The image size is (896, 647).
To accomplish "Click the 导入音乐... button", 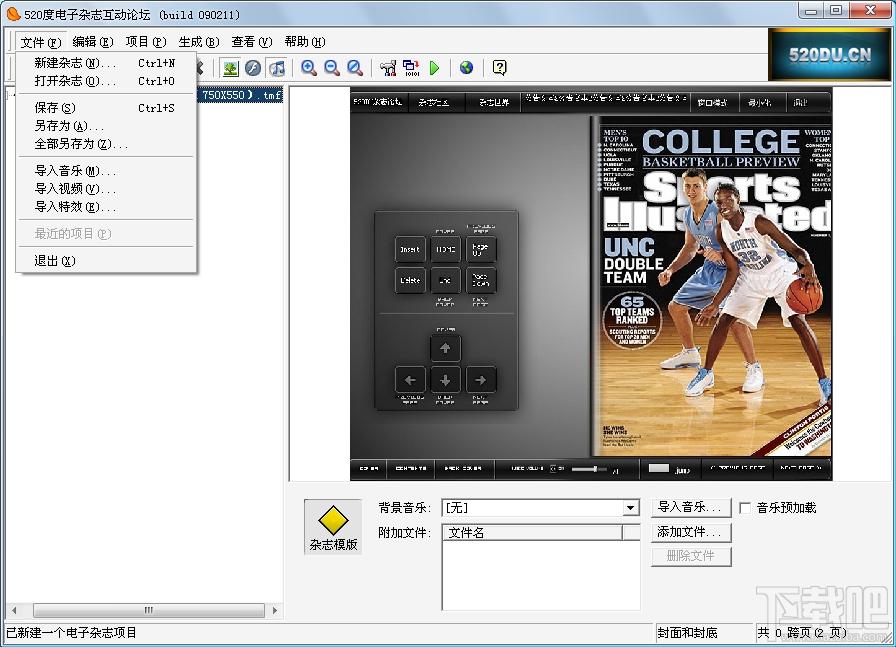I will coord(691,507).
